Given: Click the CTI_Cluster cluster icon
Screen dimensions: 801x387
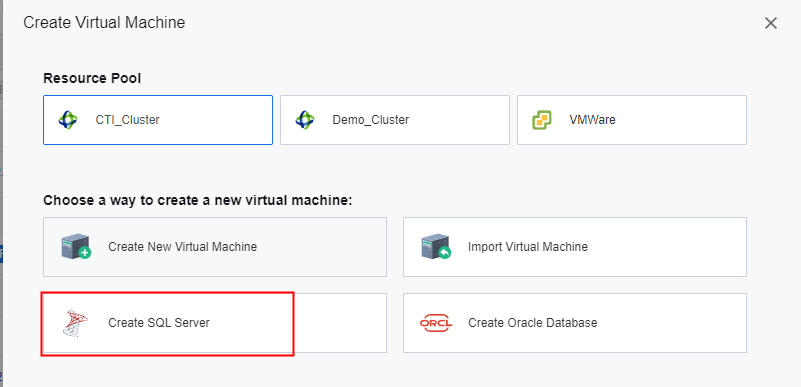Looking at the screenshot, I should point(68,120).
